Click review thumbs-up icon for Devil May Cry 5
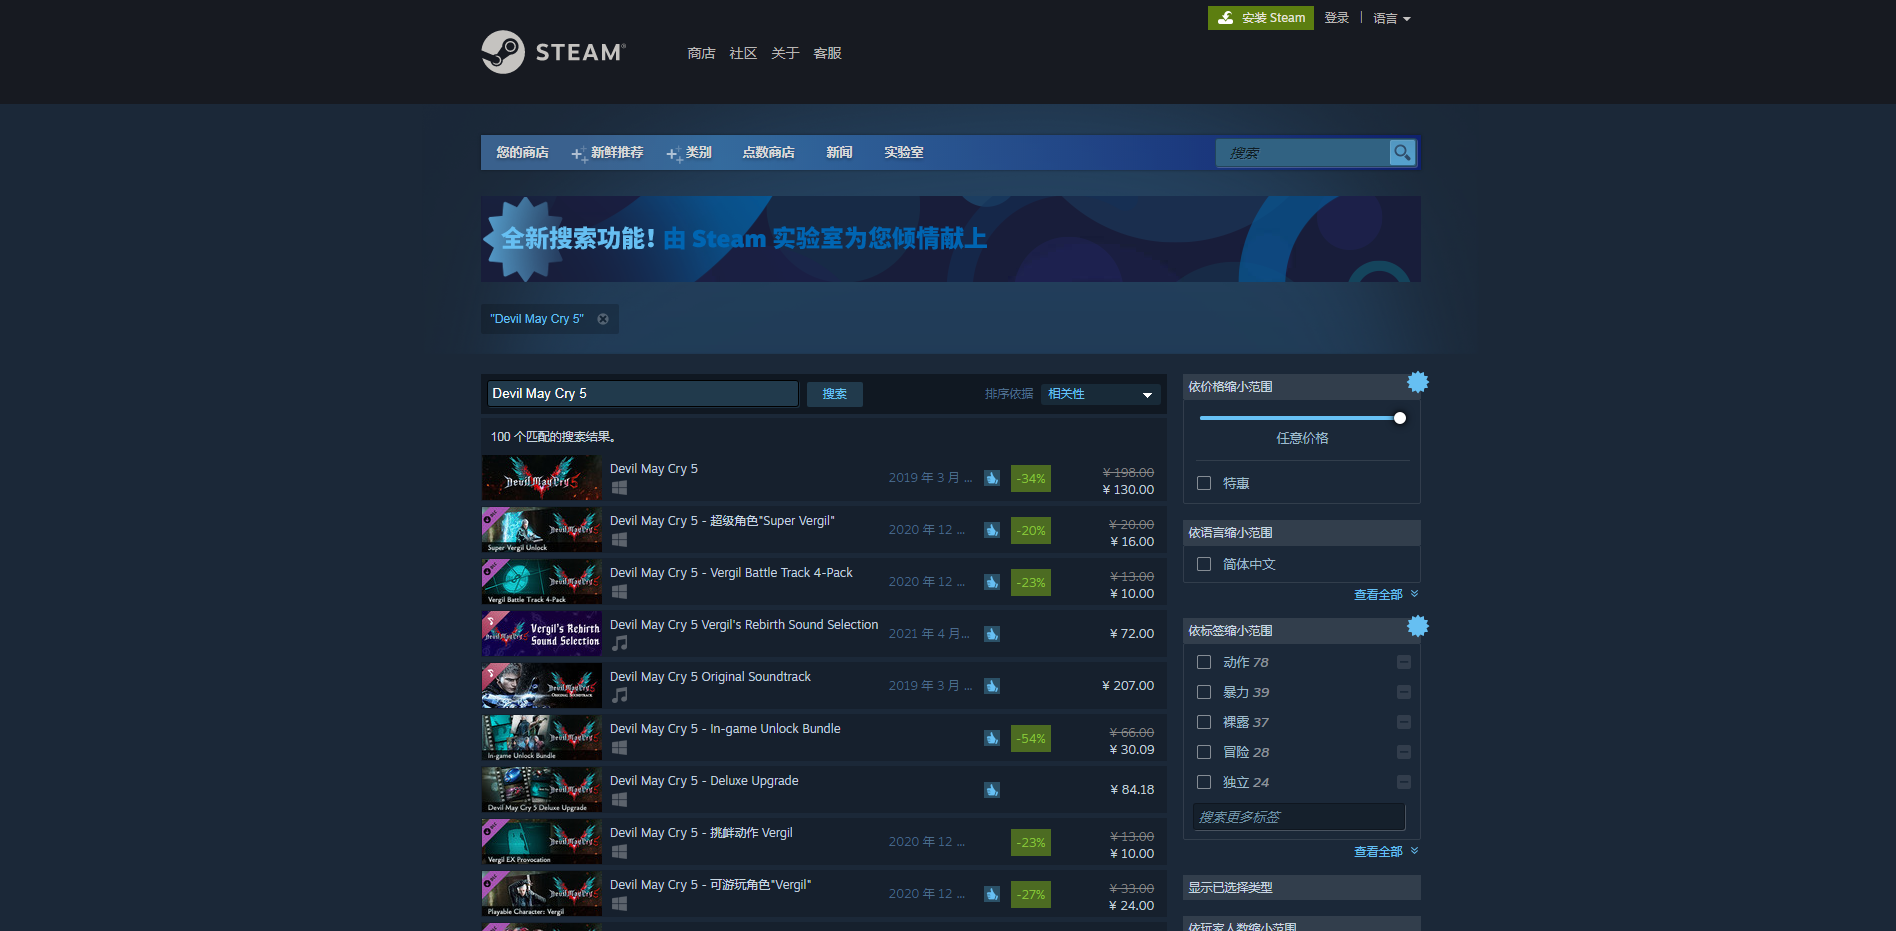 pyautogui.click(x=992, y=478)
